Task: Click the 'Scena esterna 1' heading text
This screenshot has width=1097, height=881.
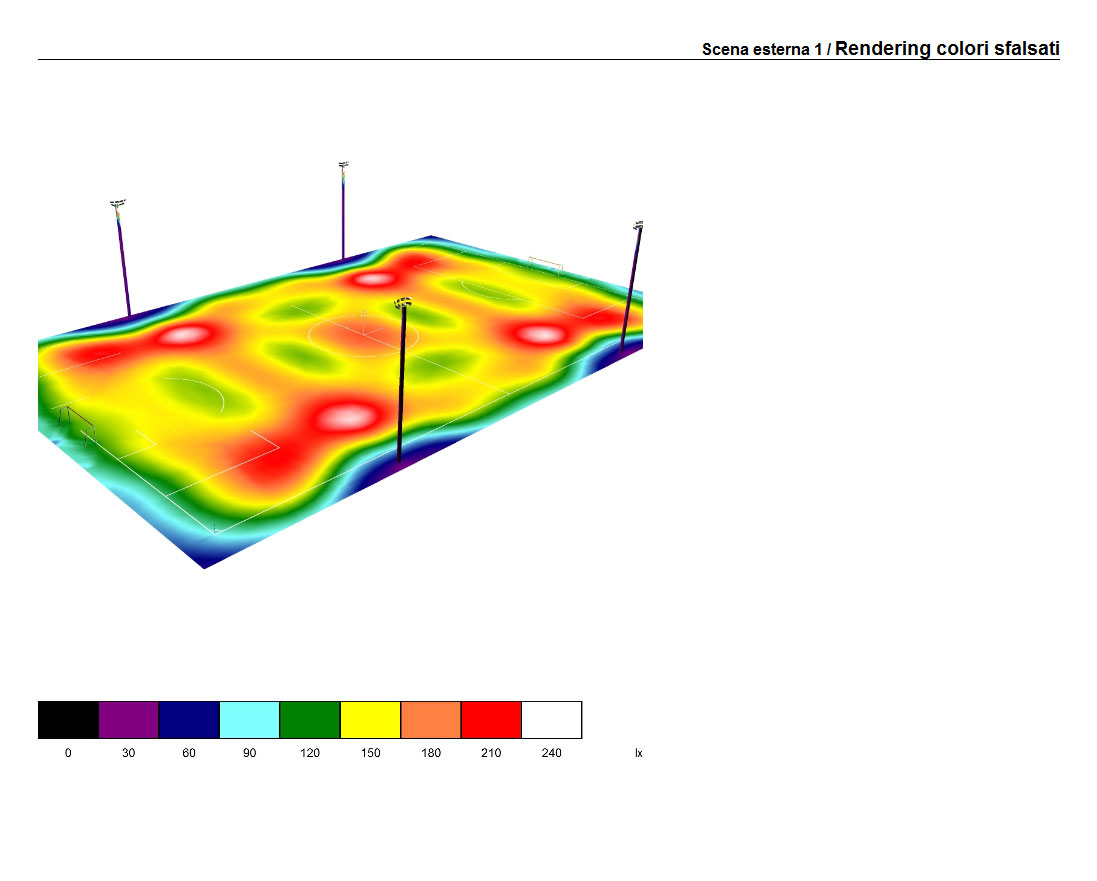Action: tap(762, 50)
